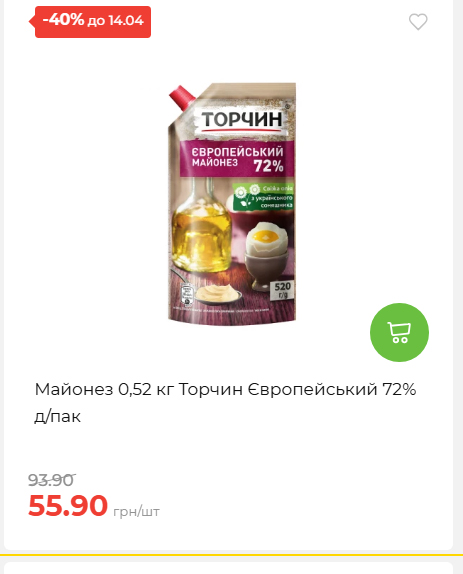Click the до 14.04 promo end date
Viewport: 463px width, 574px height.
pyautogui.click(x=115, y=21)
